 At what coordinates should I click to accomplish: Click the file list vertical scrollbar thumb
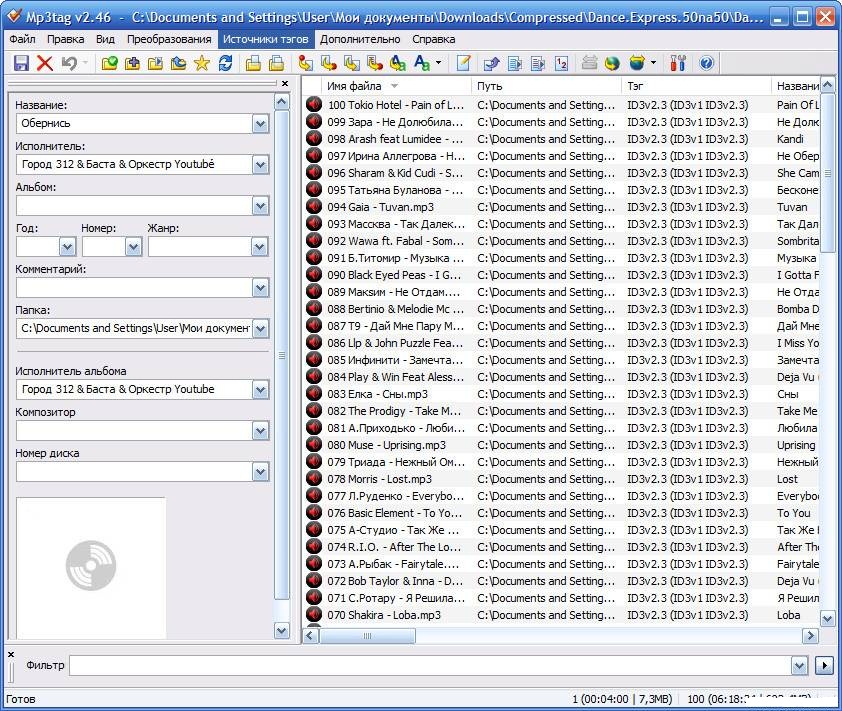coord(828,173)
